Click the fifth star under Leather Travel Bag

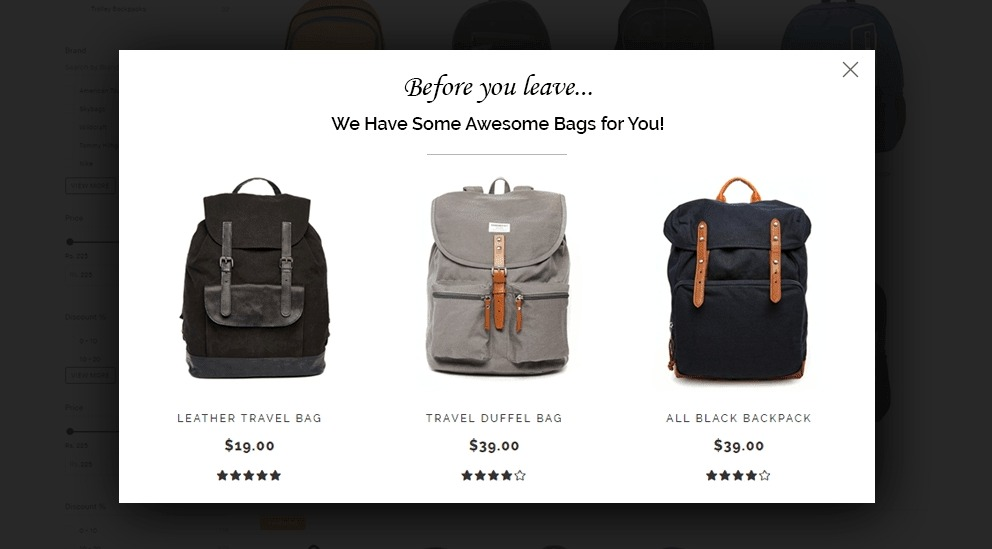(275, 476)
